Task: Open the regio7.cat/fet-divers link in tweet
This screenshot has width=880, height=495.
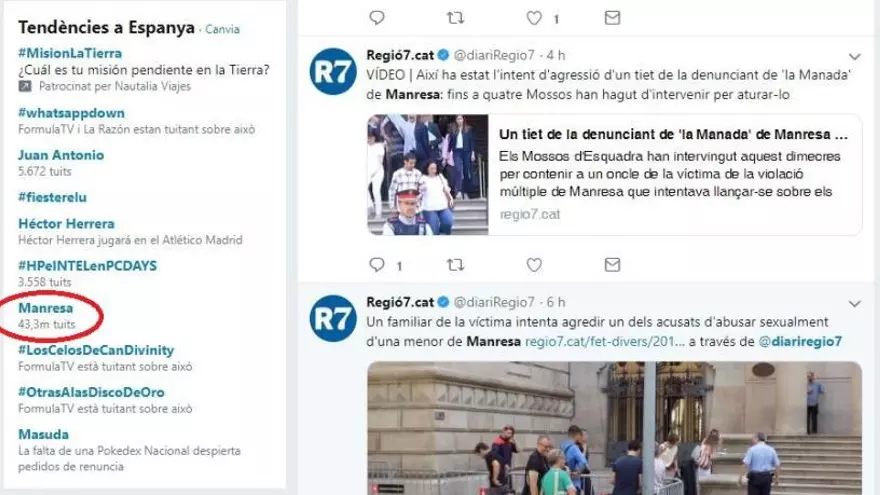Action: [x=605, y=341]
